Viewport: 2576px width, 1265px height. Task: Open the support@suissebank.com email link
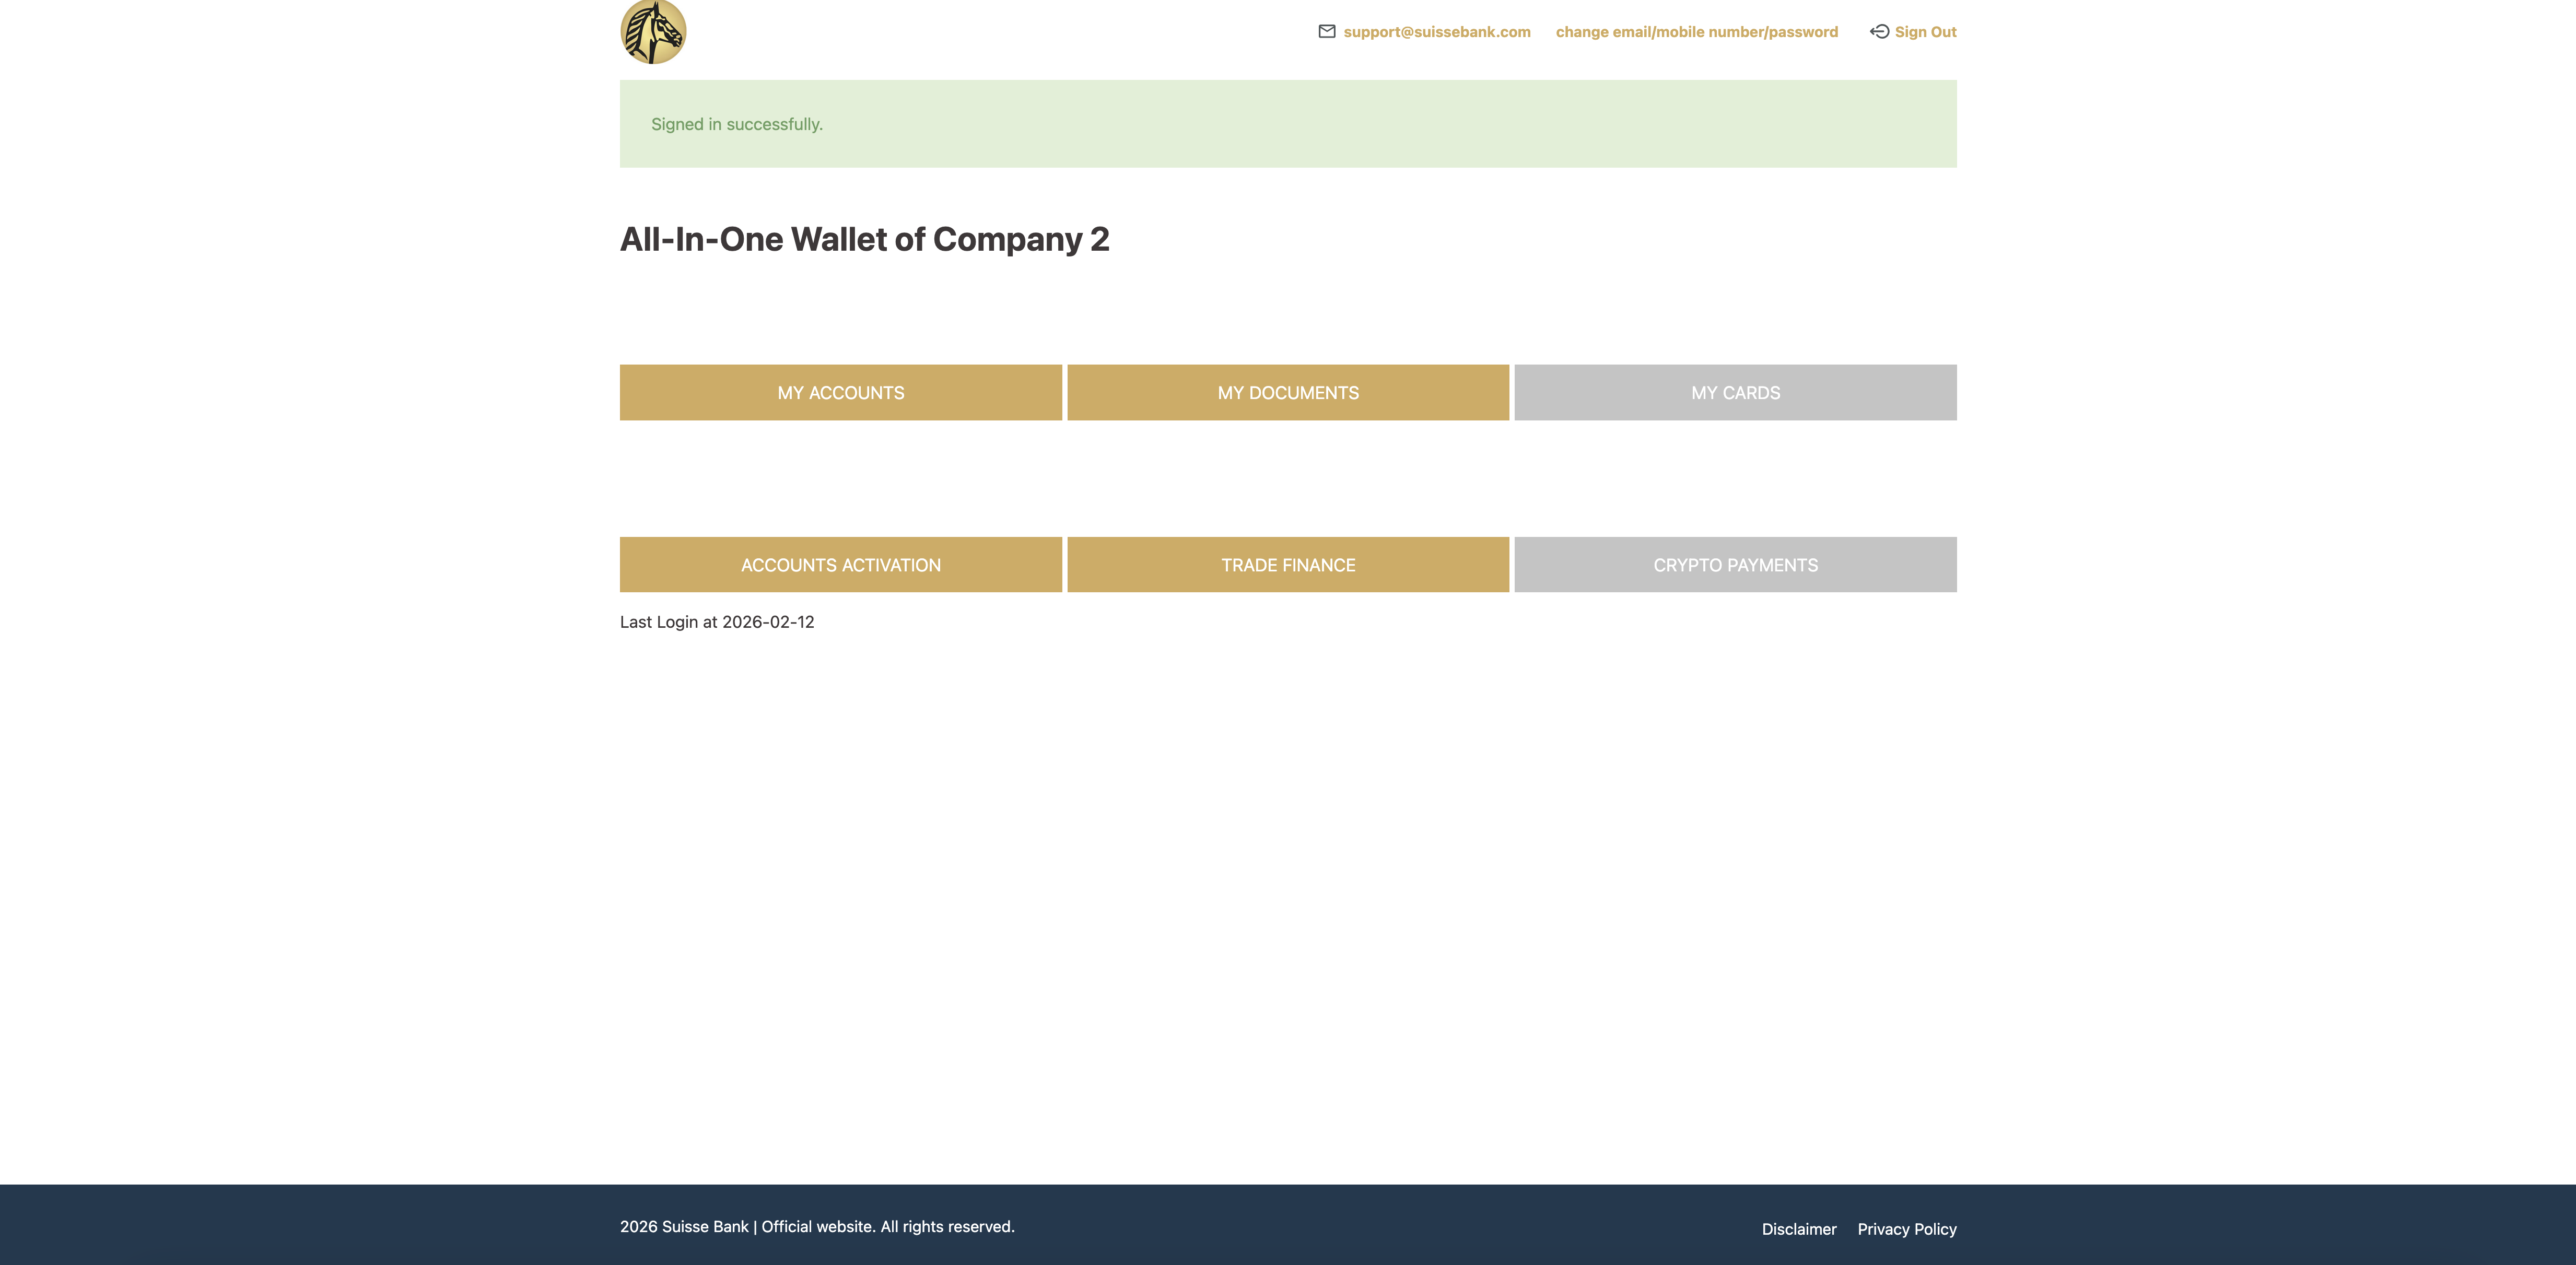pos(1436,32)
